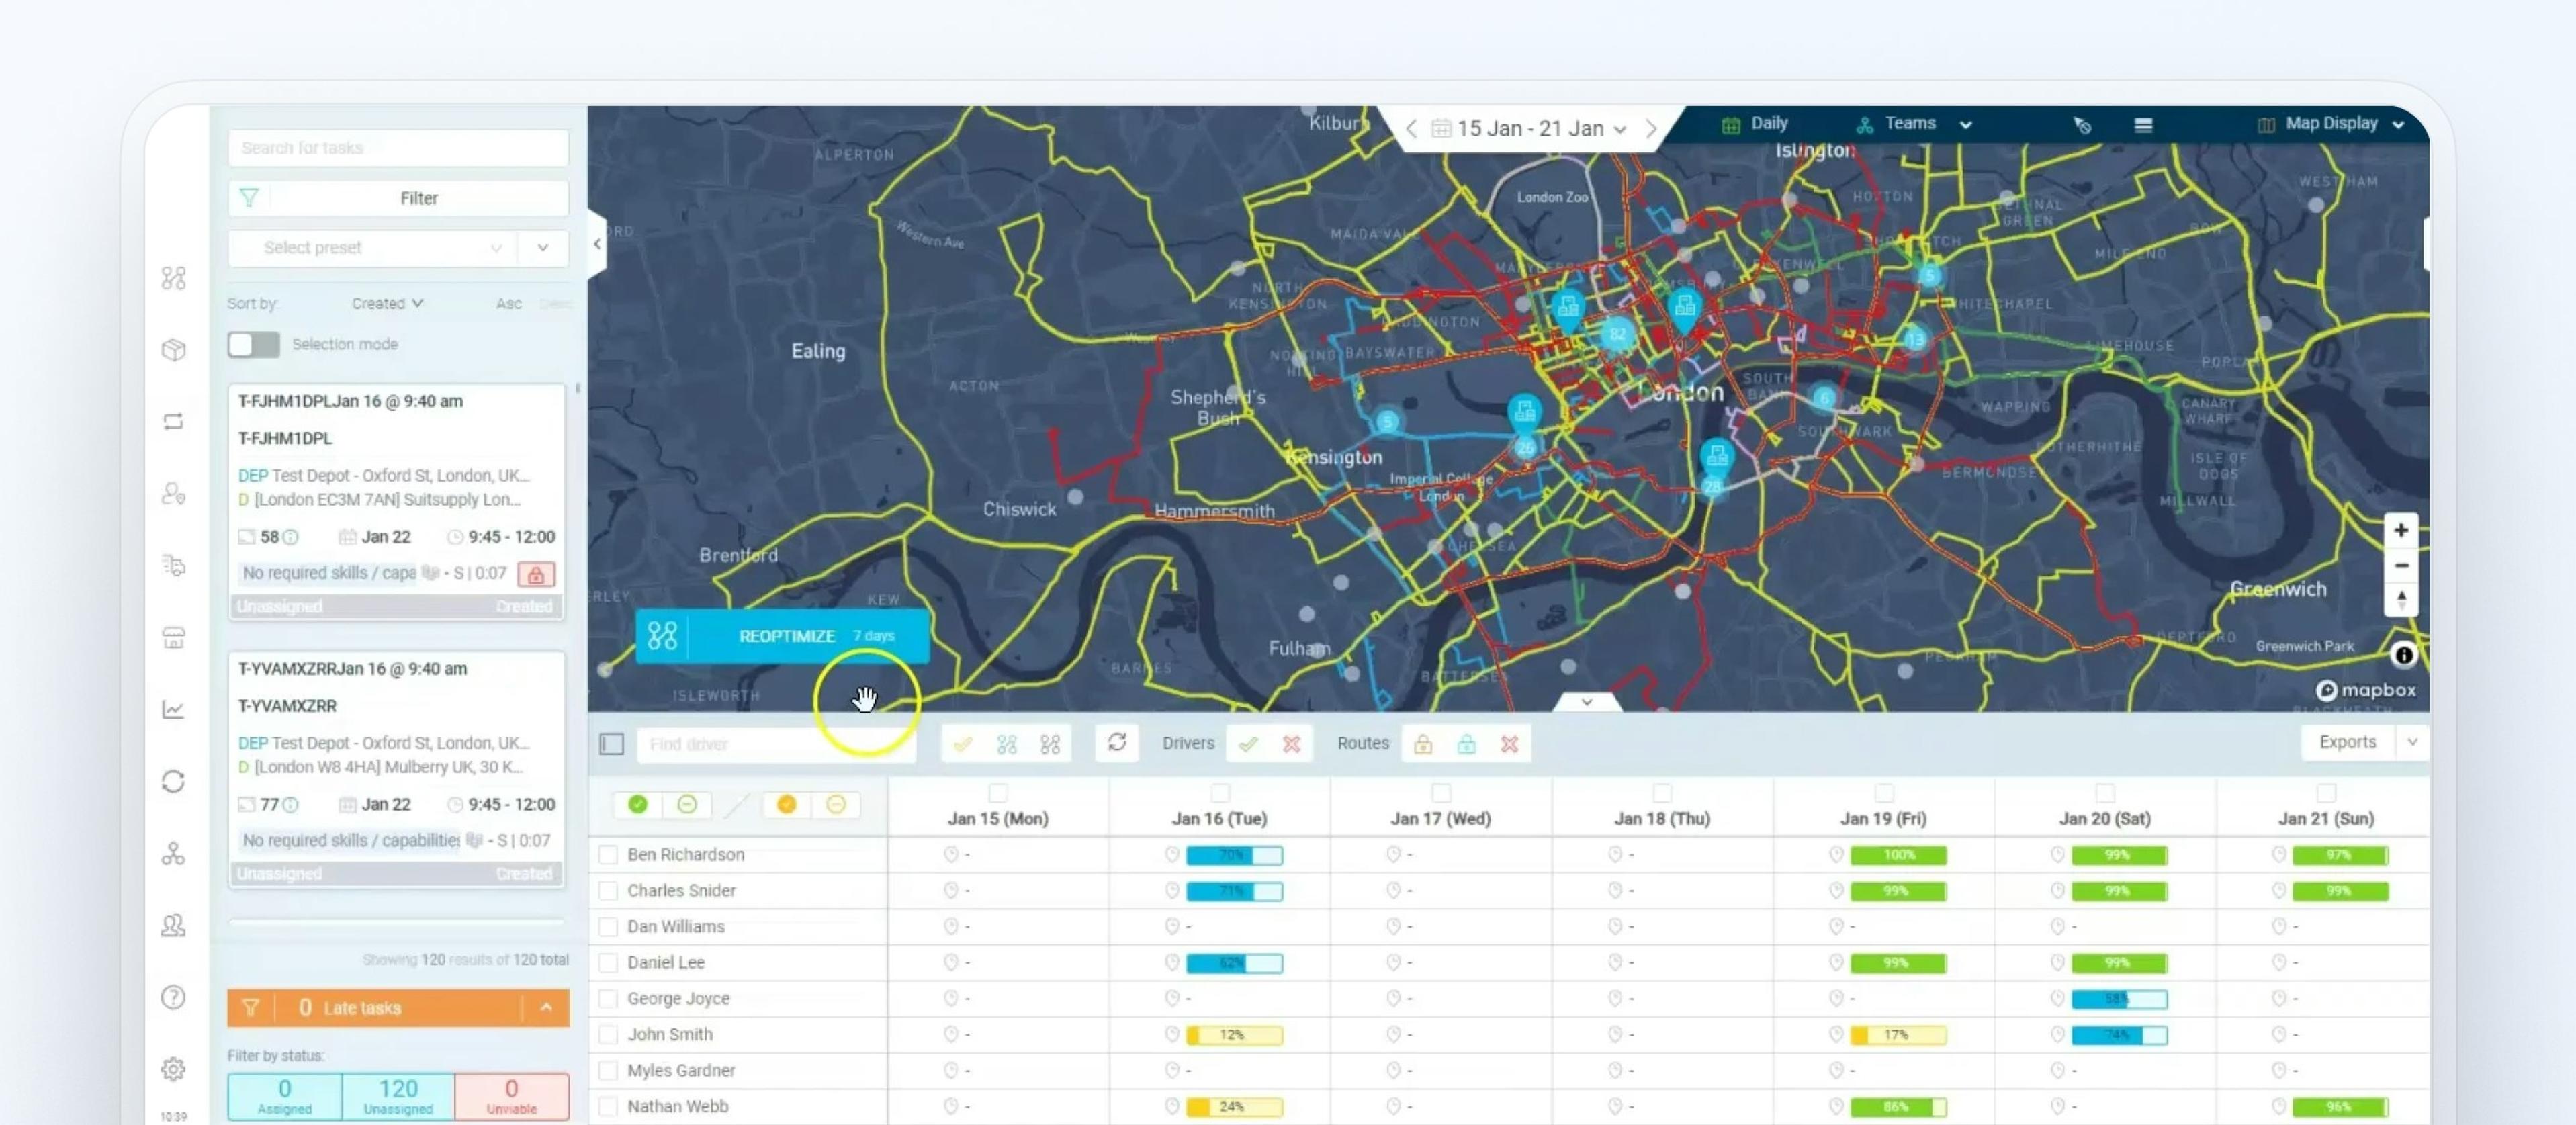Image resolution: width=2576 pixels, height=1125 pixels.
Task: Open the Select preset dropdown
Action: coord(372,248)
